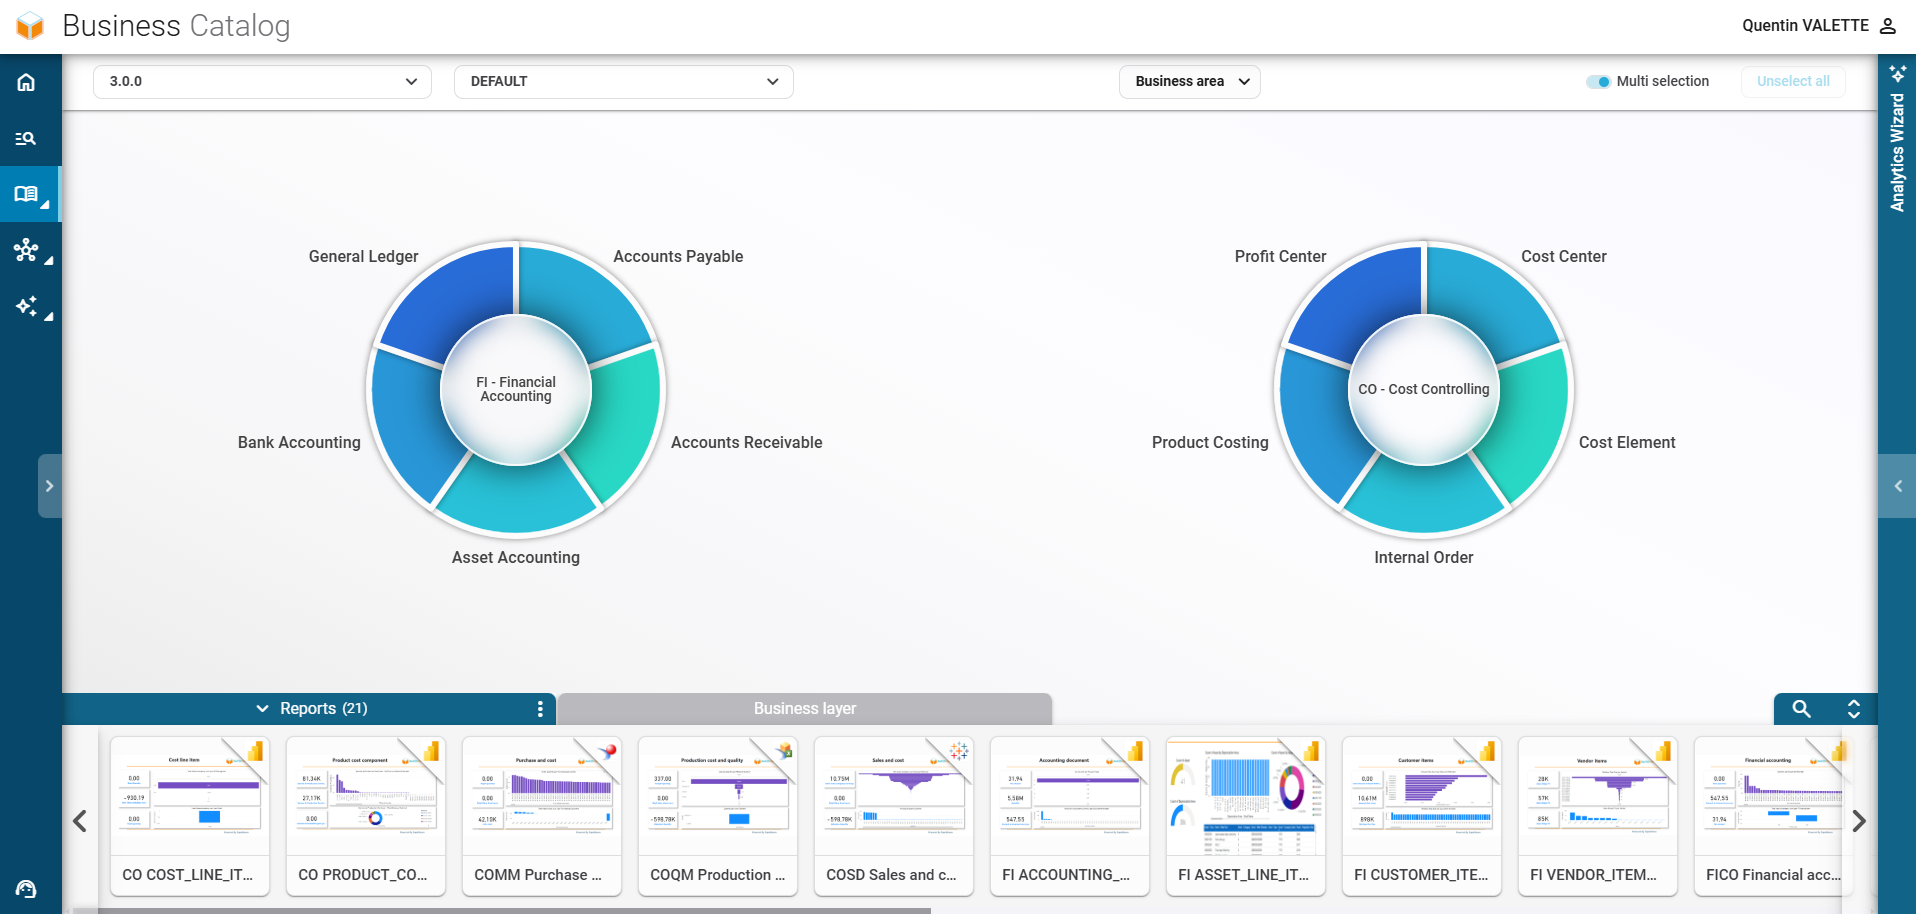Open the Business area dropdown
The height and width of the screenshot is (914, 1916).
pyautogui.click(x=1190, y=82)
